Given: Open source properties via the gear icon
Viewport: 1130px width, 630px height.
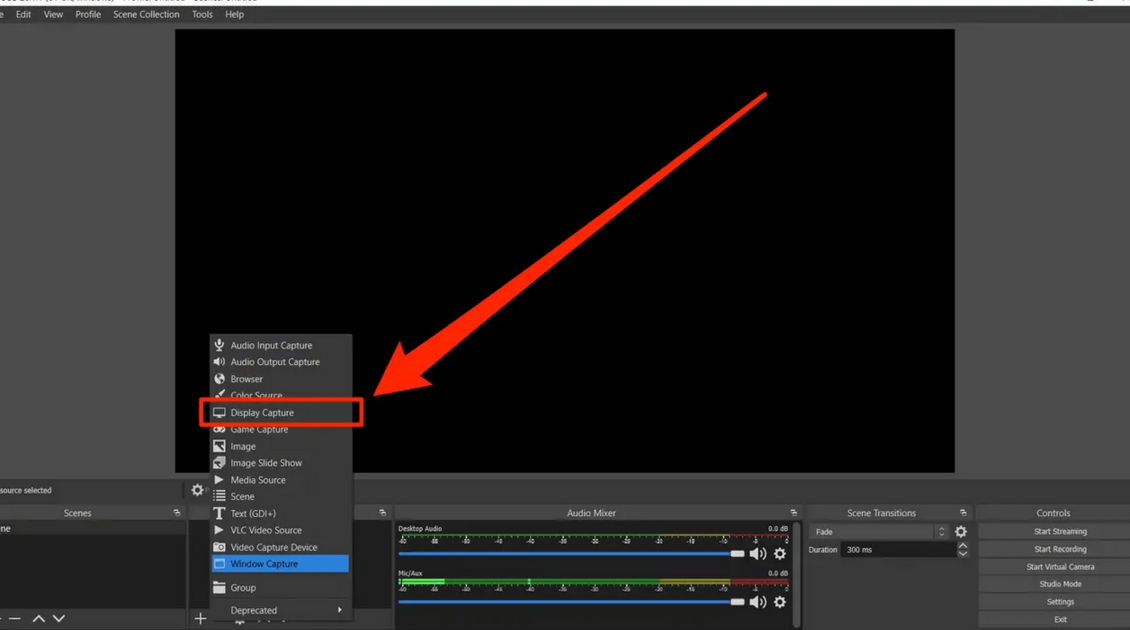Looking at the screenshot, I should click(198, 490).
